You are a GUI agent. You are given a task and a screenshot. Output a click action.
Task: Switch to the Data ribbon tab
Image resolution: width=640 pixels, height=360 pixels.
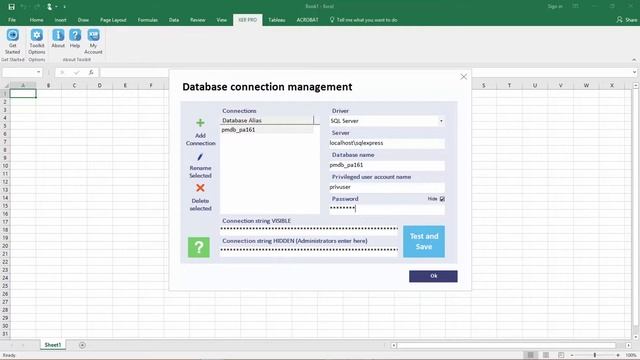pyautogui.click(x=174, y=20)
